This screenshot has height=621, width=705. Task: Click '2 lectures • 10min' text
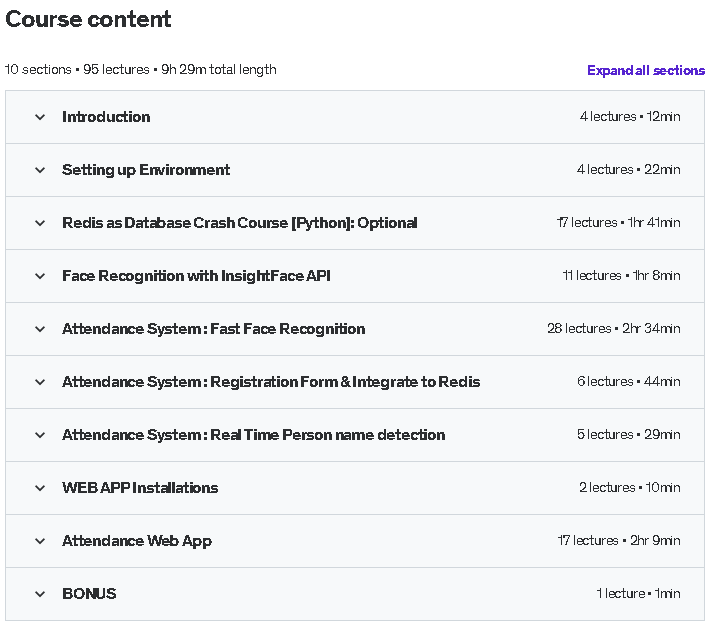point(629,487)
